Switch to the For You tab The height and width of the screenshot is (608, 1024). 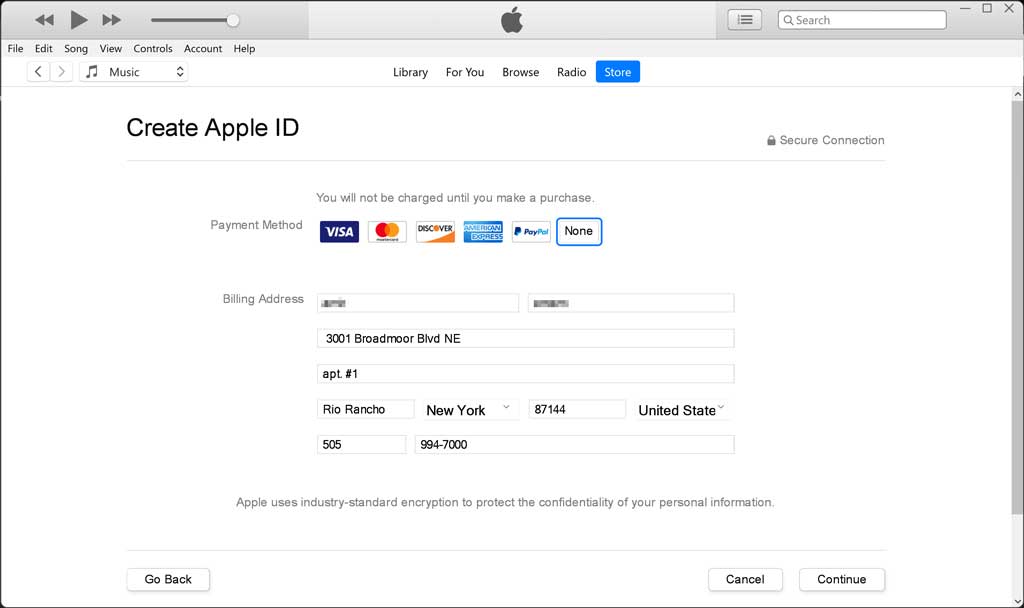click(x=465, y=72)
